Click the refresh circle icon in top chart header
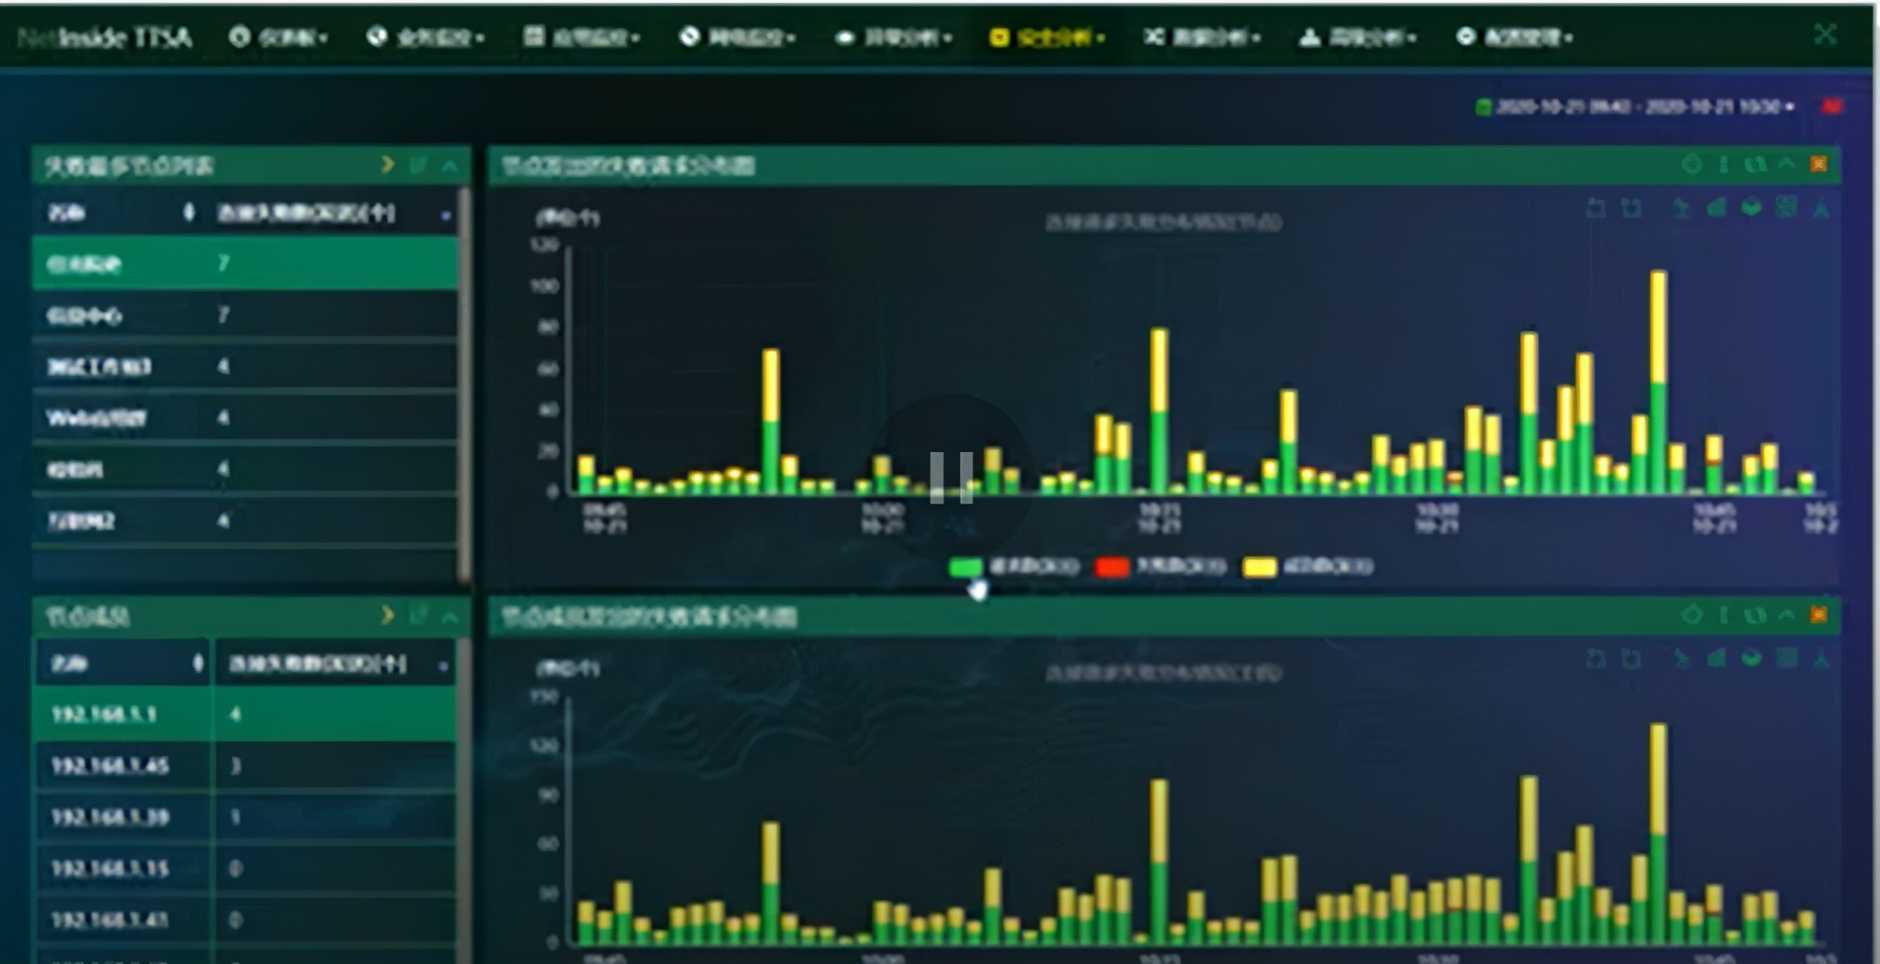 pos(1691,164)
